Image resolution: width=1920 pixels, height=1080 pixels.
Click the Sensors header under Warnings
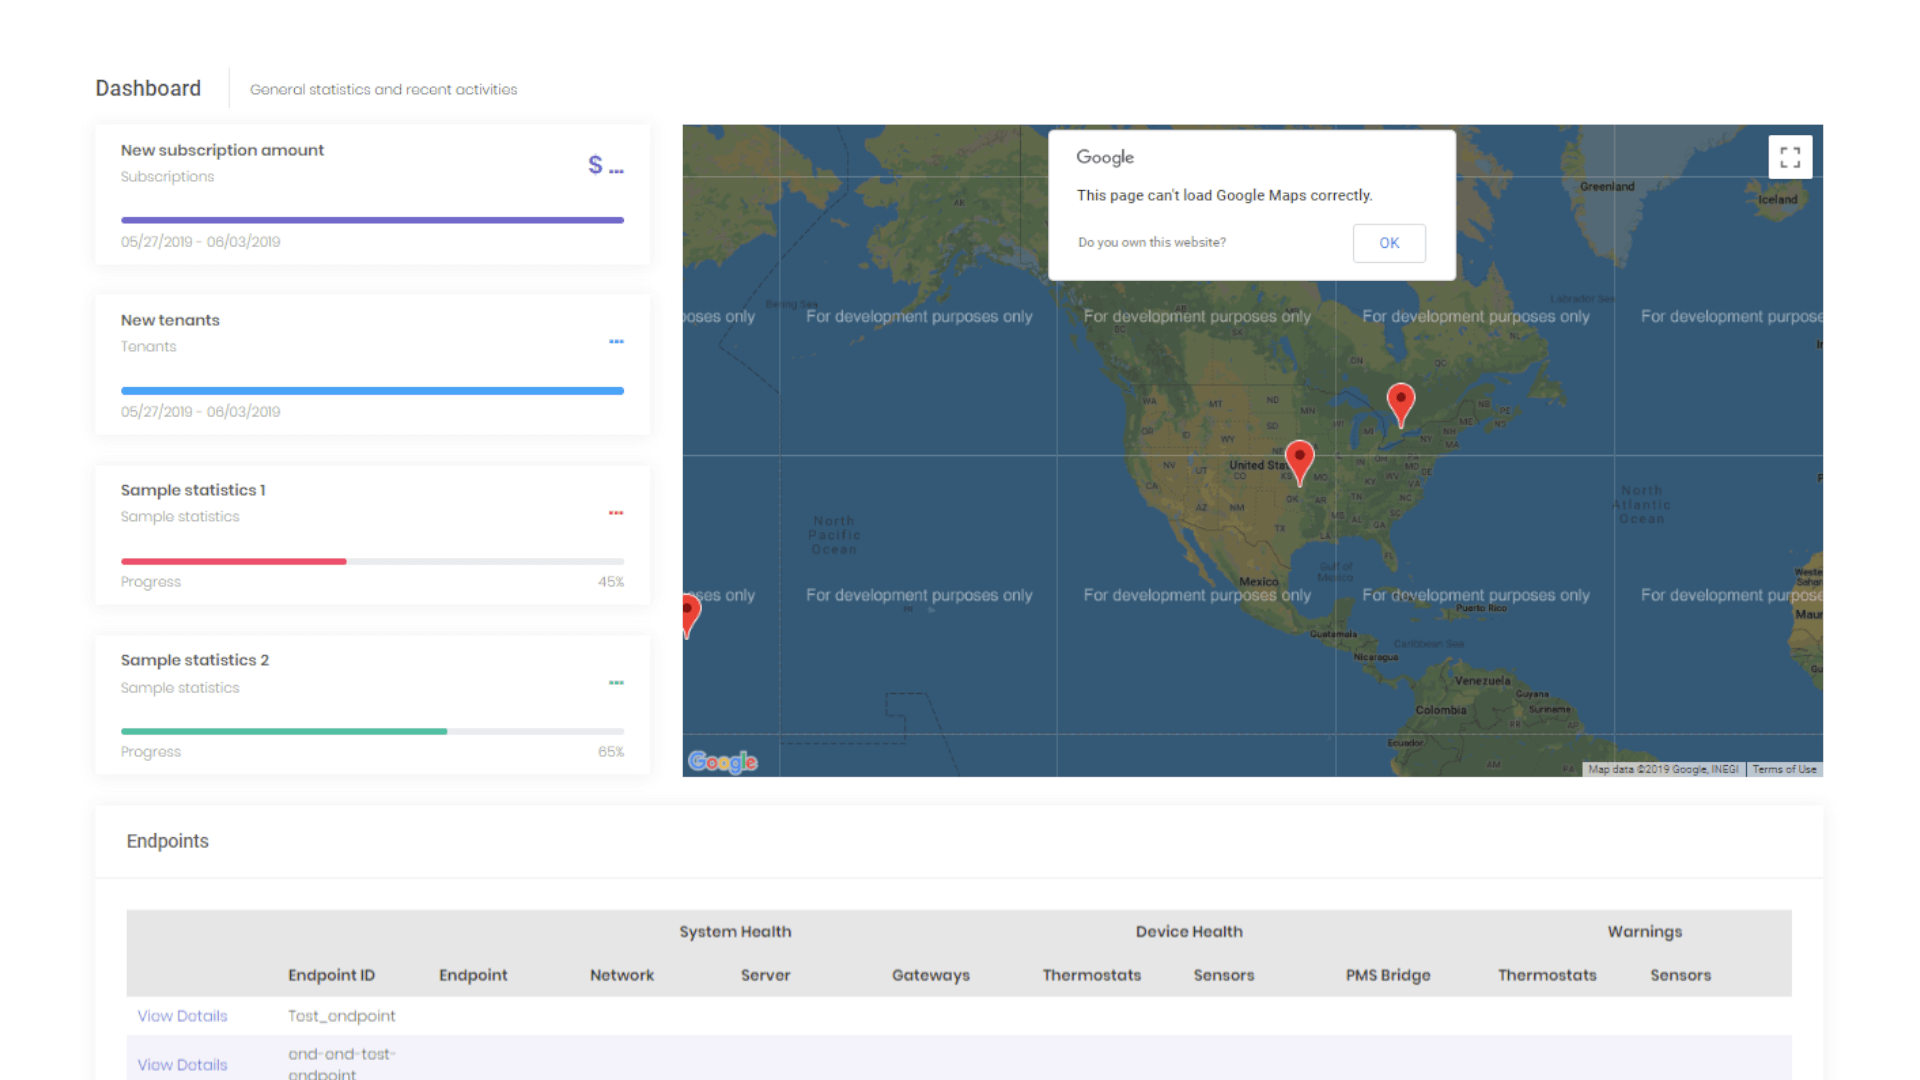[1680, 975]
